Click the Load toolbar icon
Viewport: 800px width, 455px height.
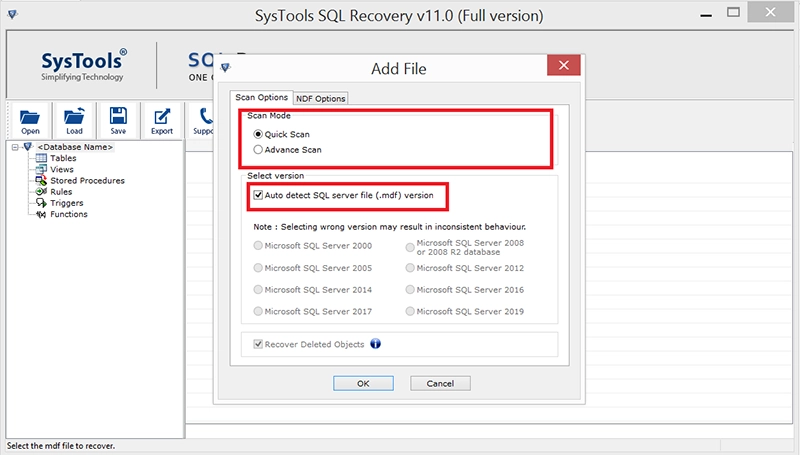click(x=74, y=117)
